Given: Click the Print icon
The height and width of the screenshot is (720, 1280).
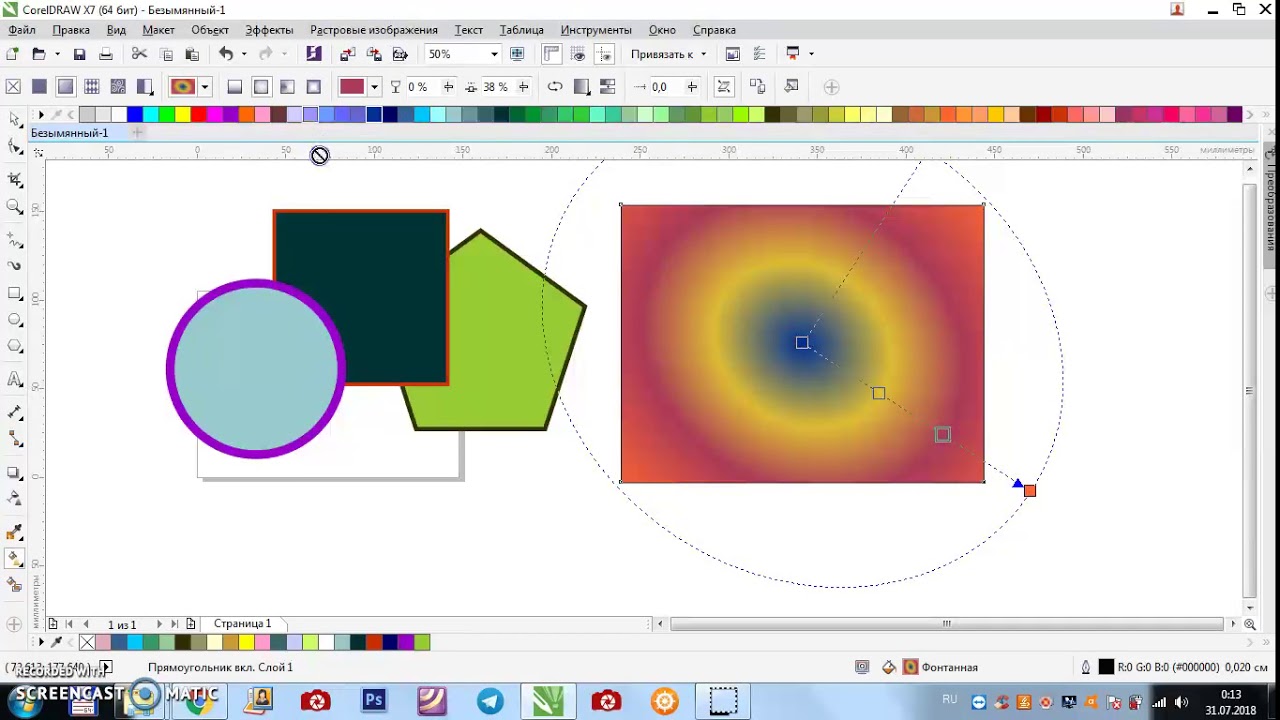Looking at the screenshot, I should [x=105, y=54].
